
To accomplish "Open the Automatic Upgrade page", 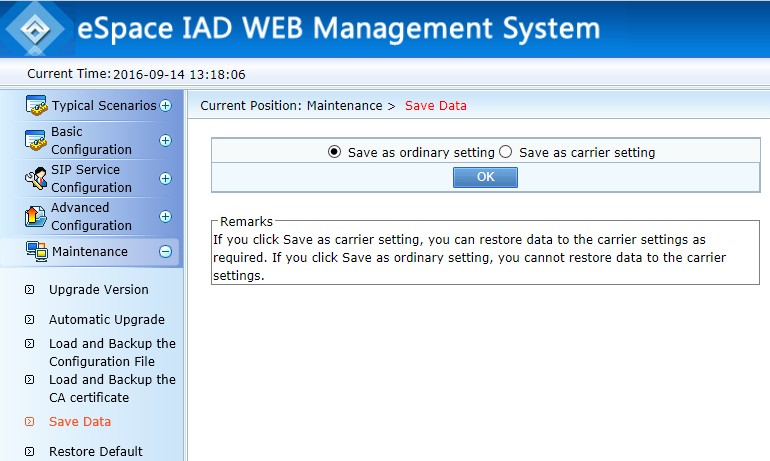I will (106, 320).
